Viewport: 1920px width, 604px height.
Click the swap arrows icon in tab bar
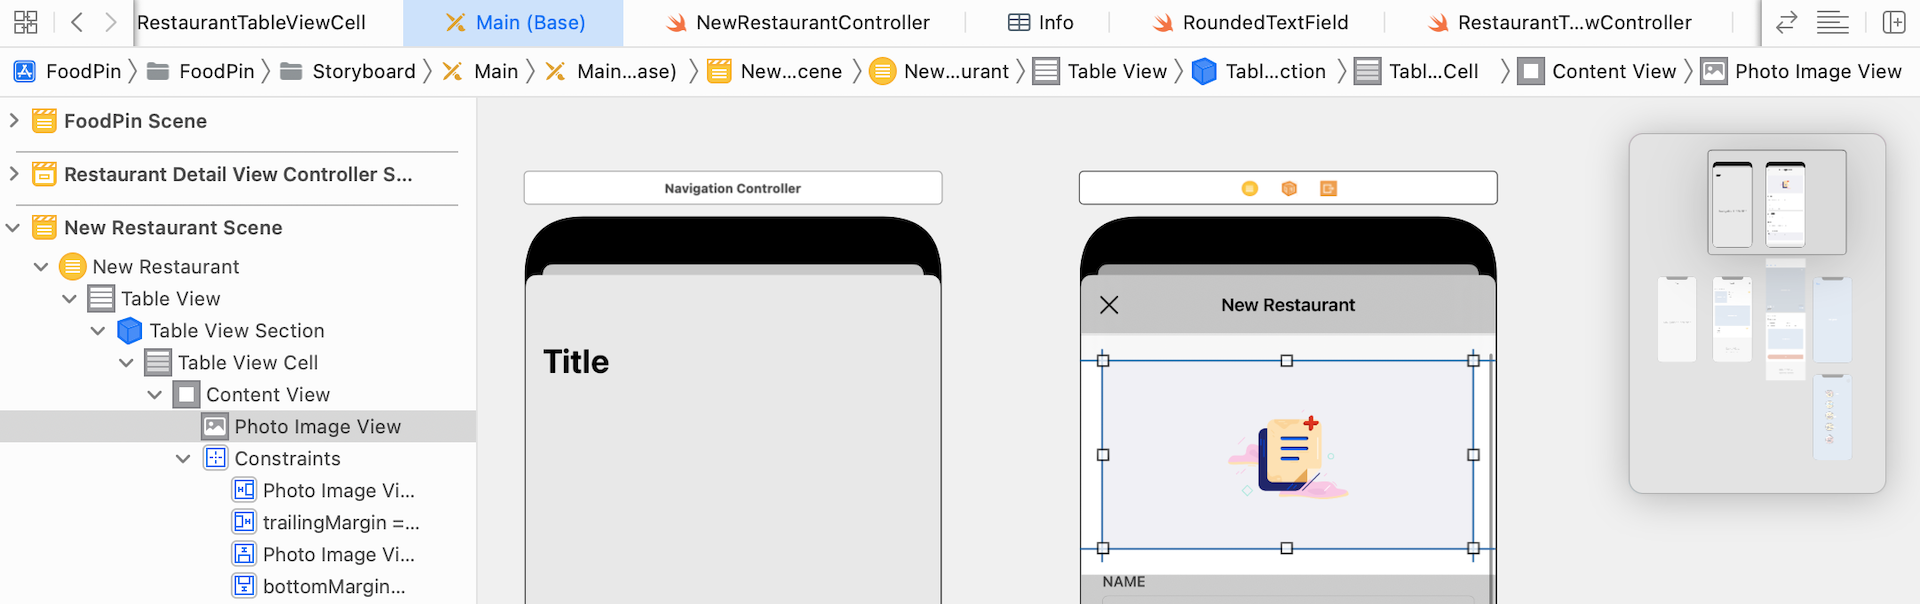click(1786, 22)
